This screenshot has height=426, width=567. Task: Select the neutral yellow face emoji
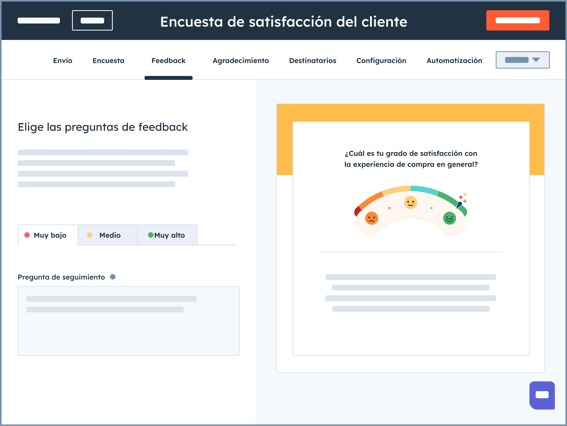pyautogui.click(x=410, y=202)
